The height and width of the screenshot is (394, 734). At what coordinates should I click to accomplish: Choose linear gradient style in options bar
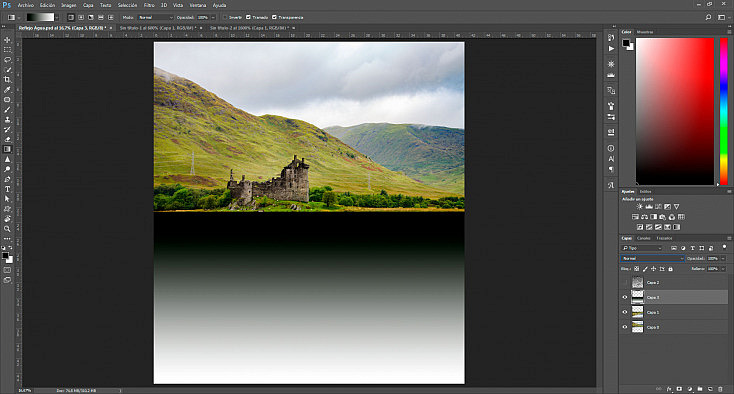[71, 17]
